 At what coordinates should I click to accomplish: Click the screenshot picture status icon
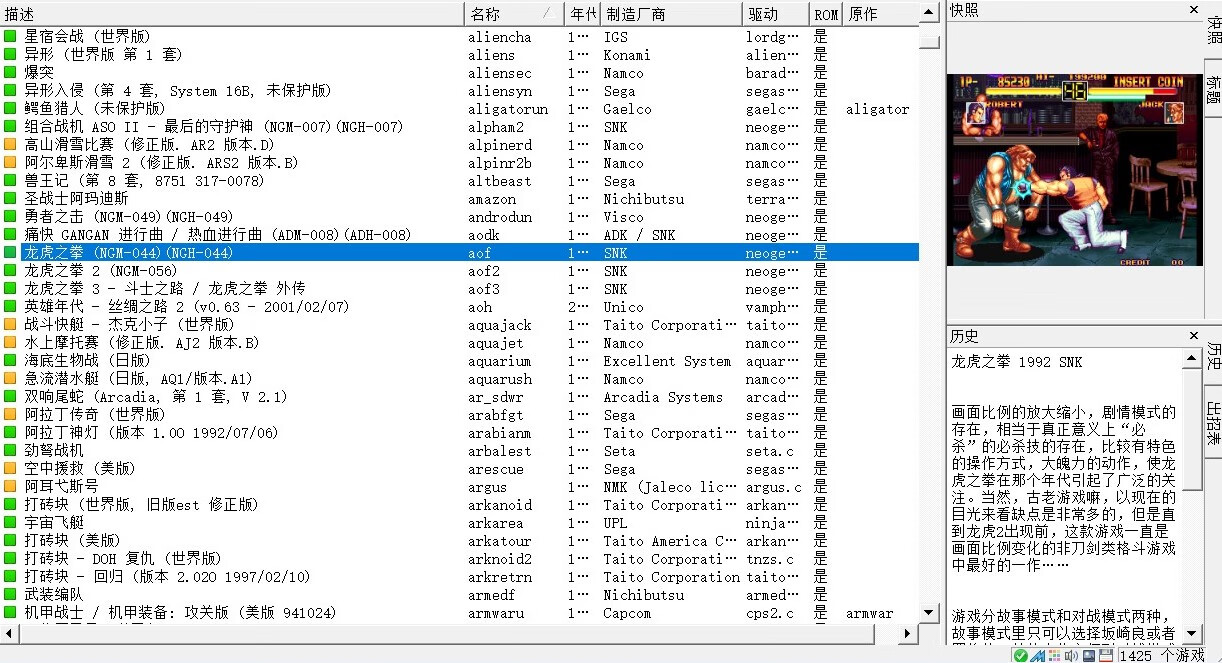click(1089, 656)
